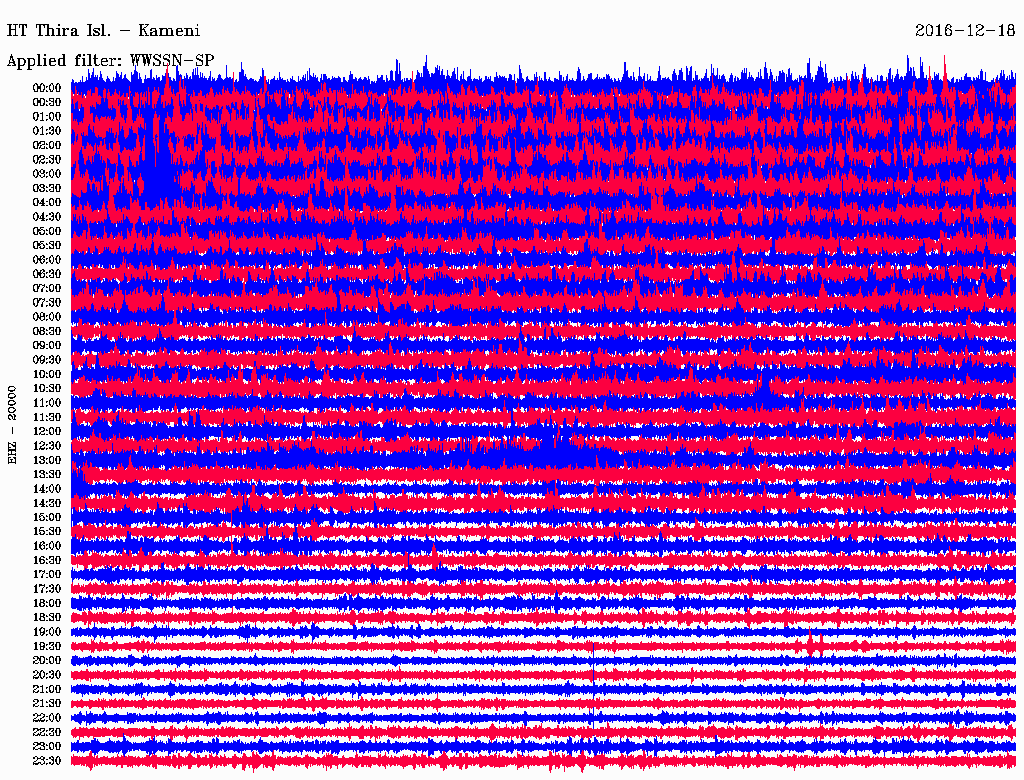
Task: Click the '06:00' time label
Action: [x=47, y=259]
